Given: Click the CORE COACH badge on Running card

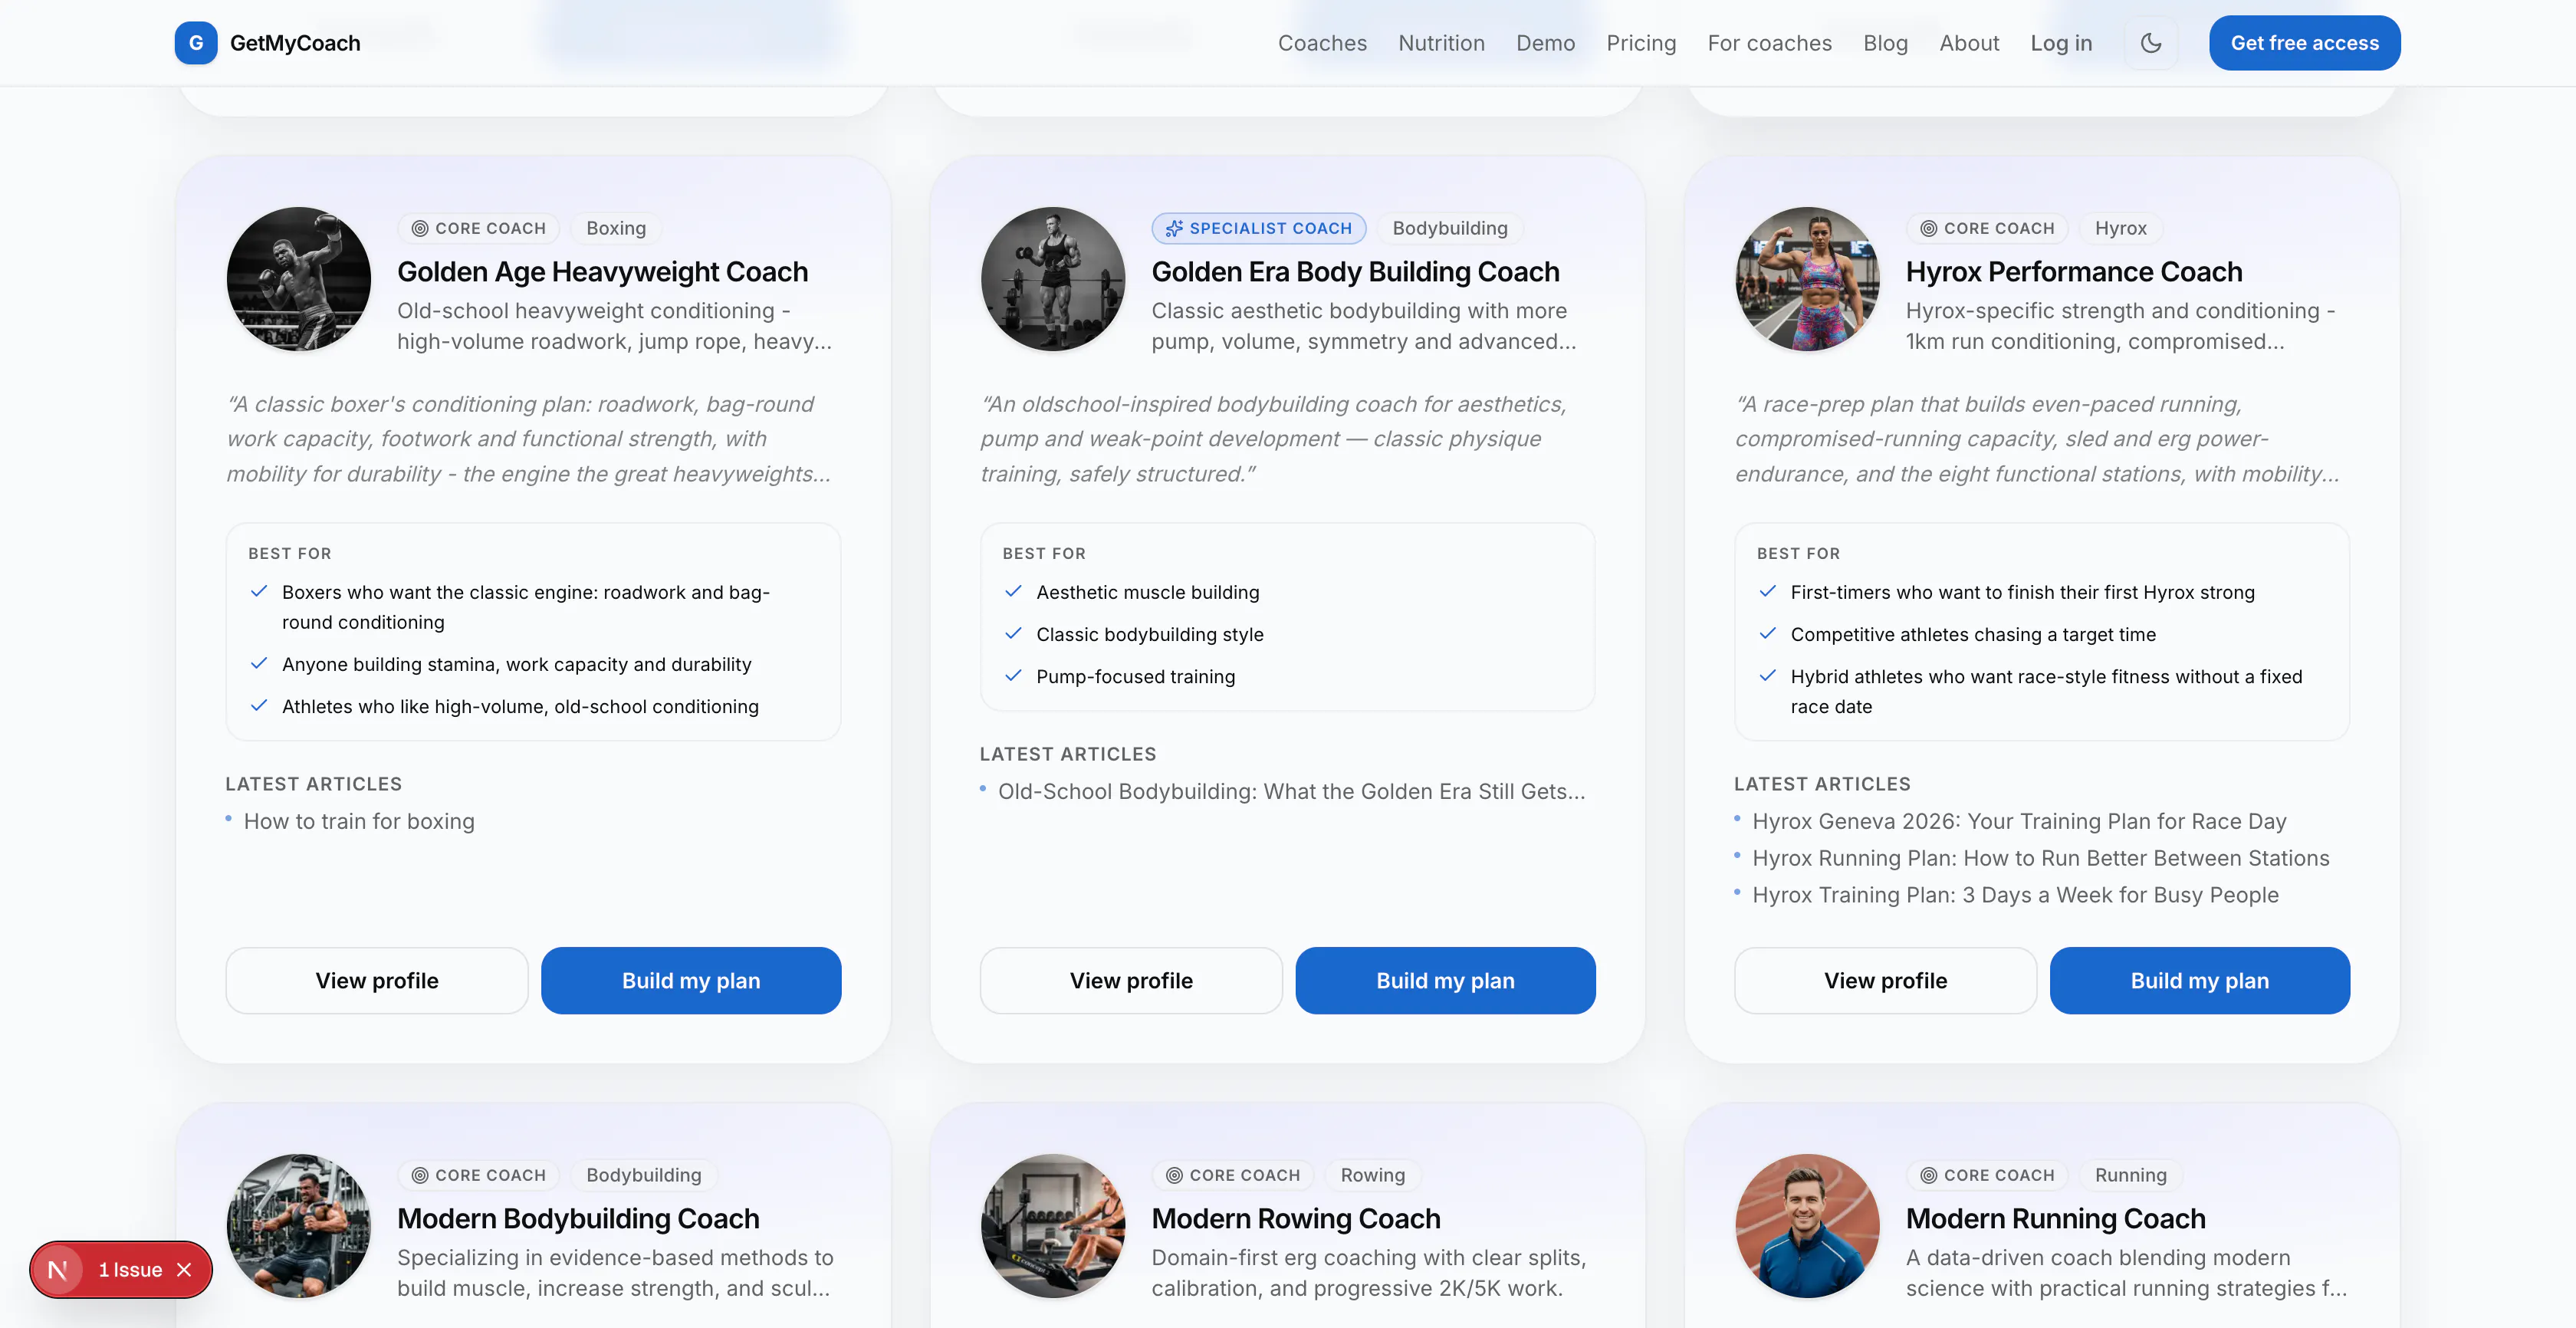Looking at the screenshot, I should point(1987,1175).
